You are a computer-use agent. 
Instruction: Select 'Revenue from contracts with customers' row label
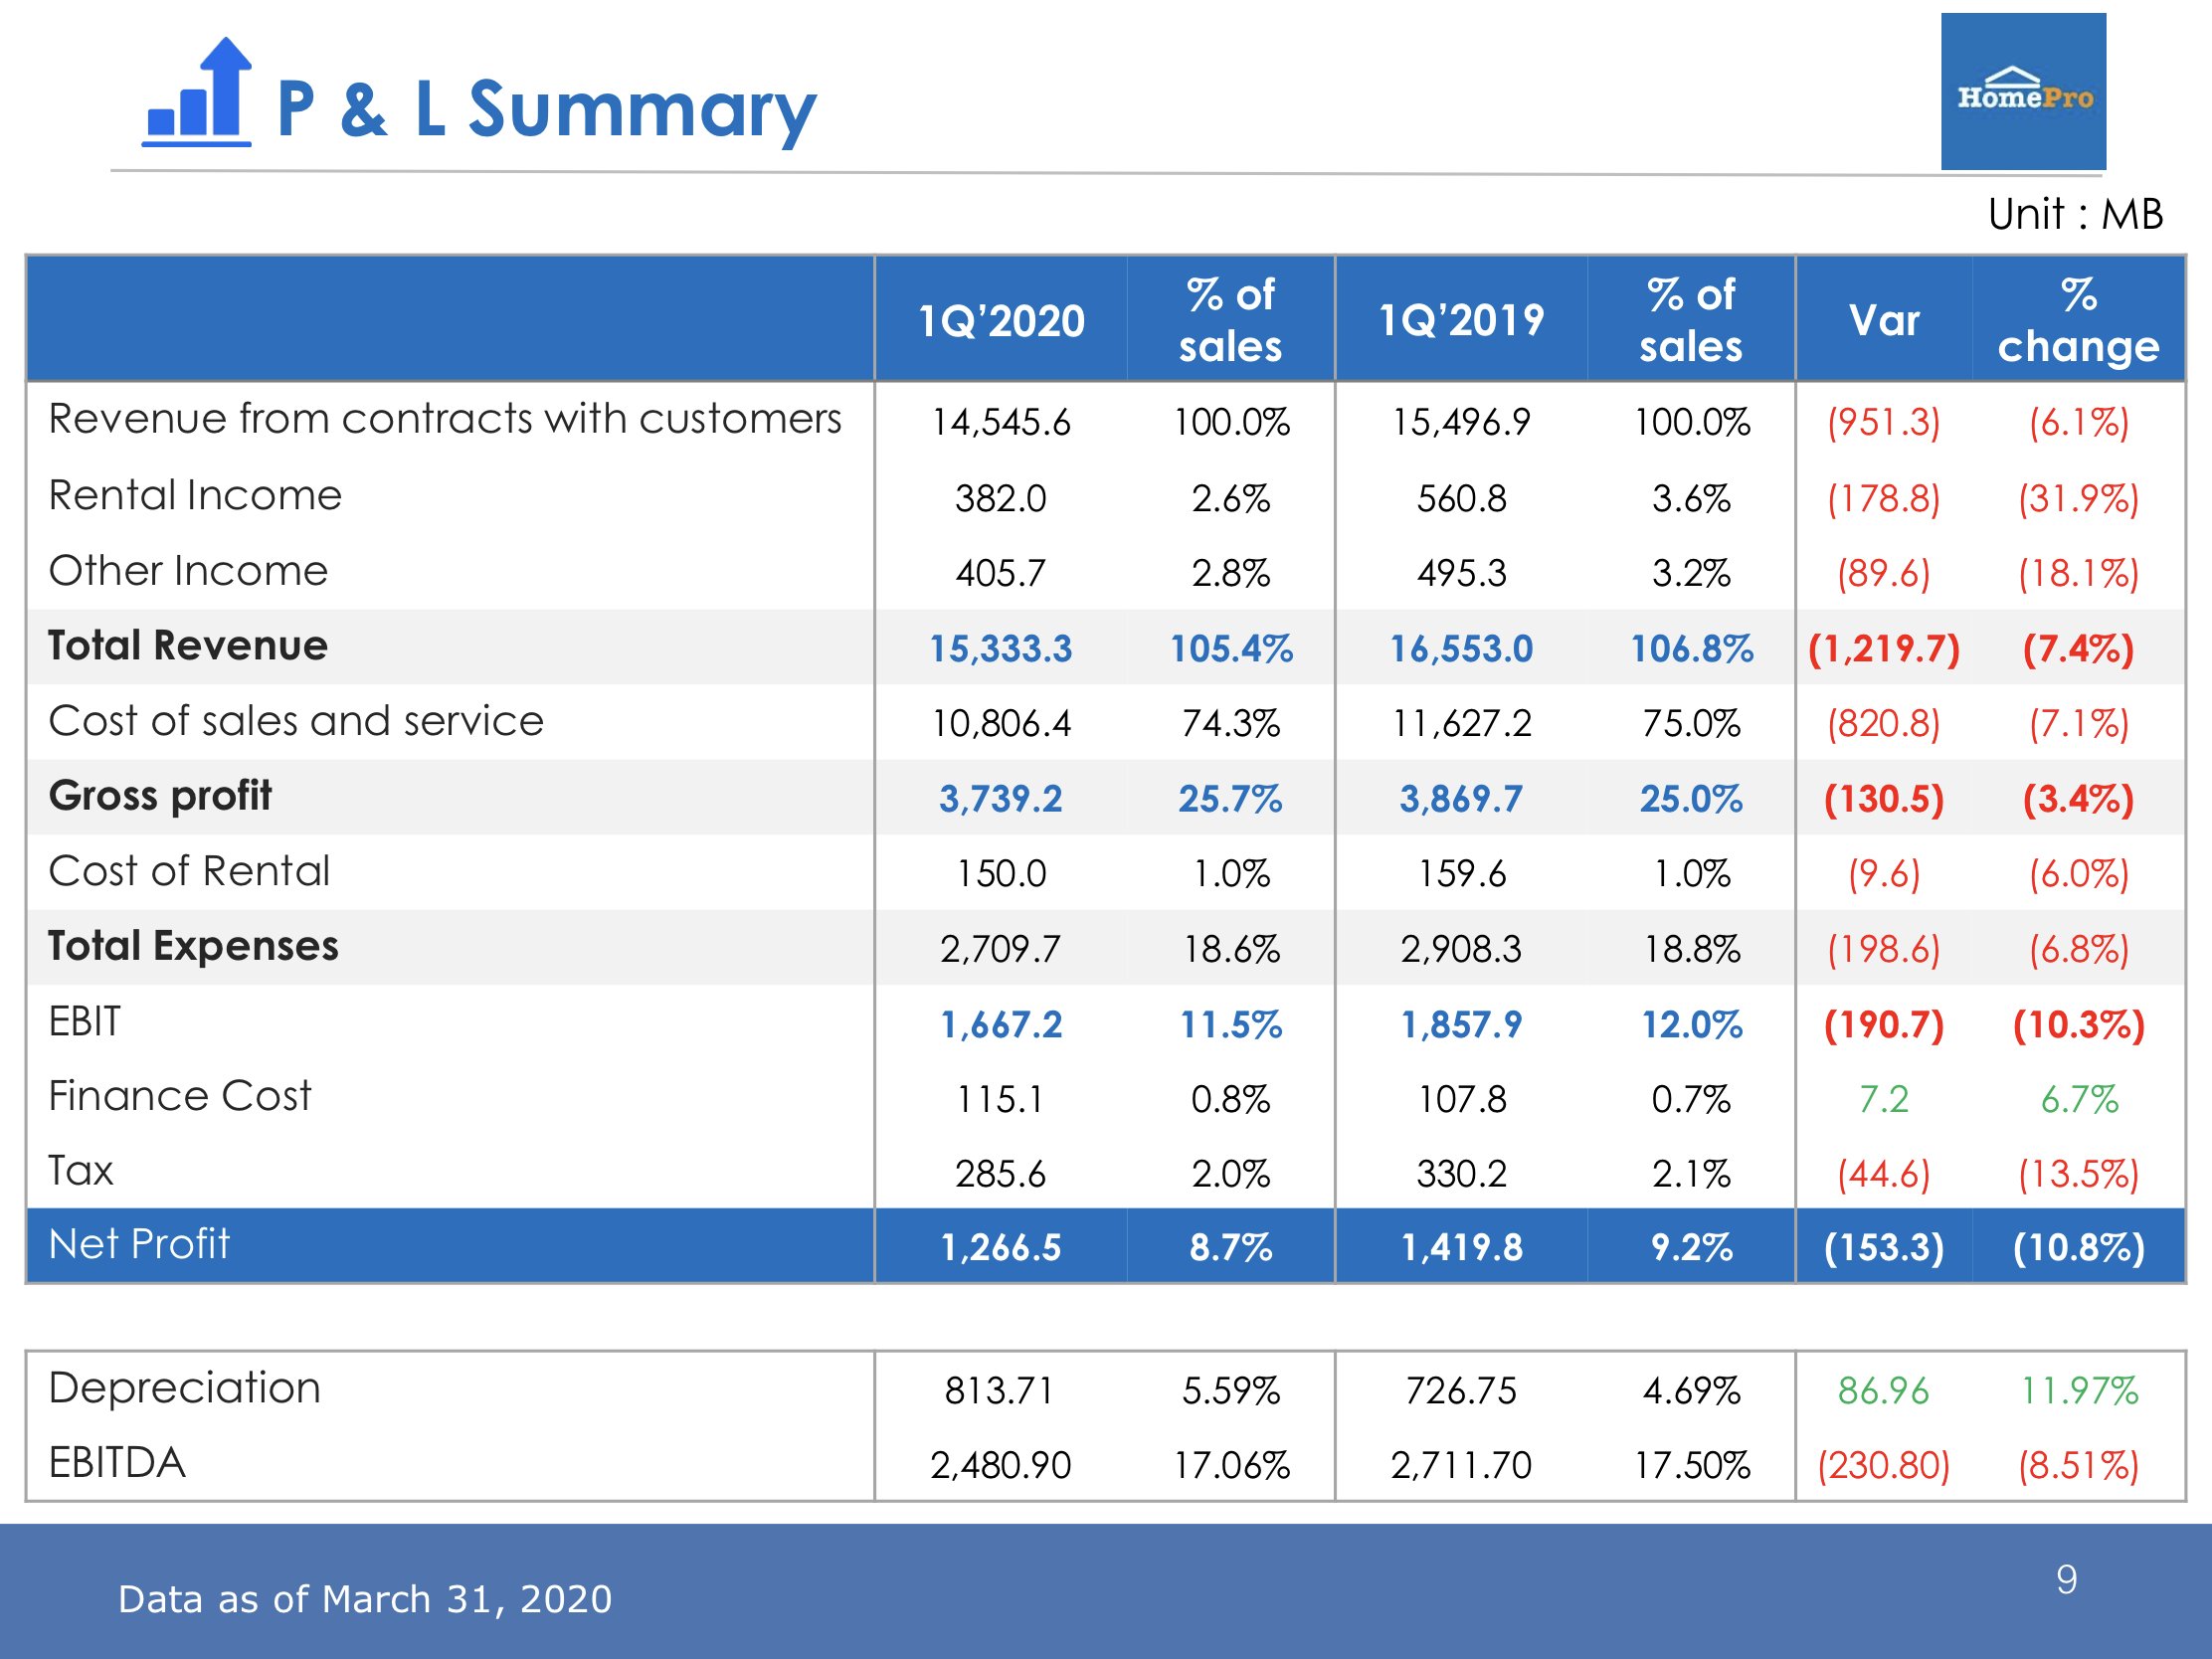(x=445, y=418)
